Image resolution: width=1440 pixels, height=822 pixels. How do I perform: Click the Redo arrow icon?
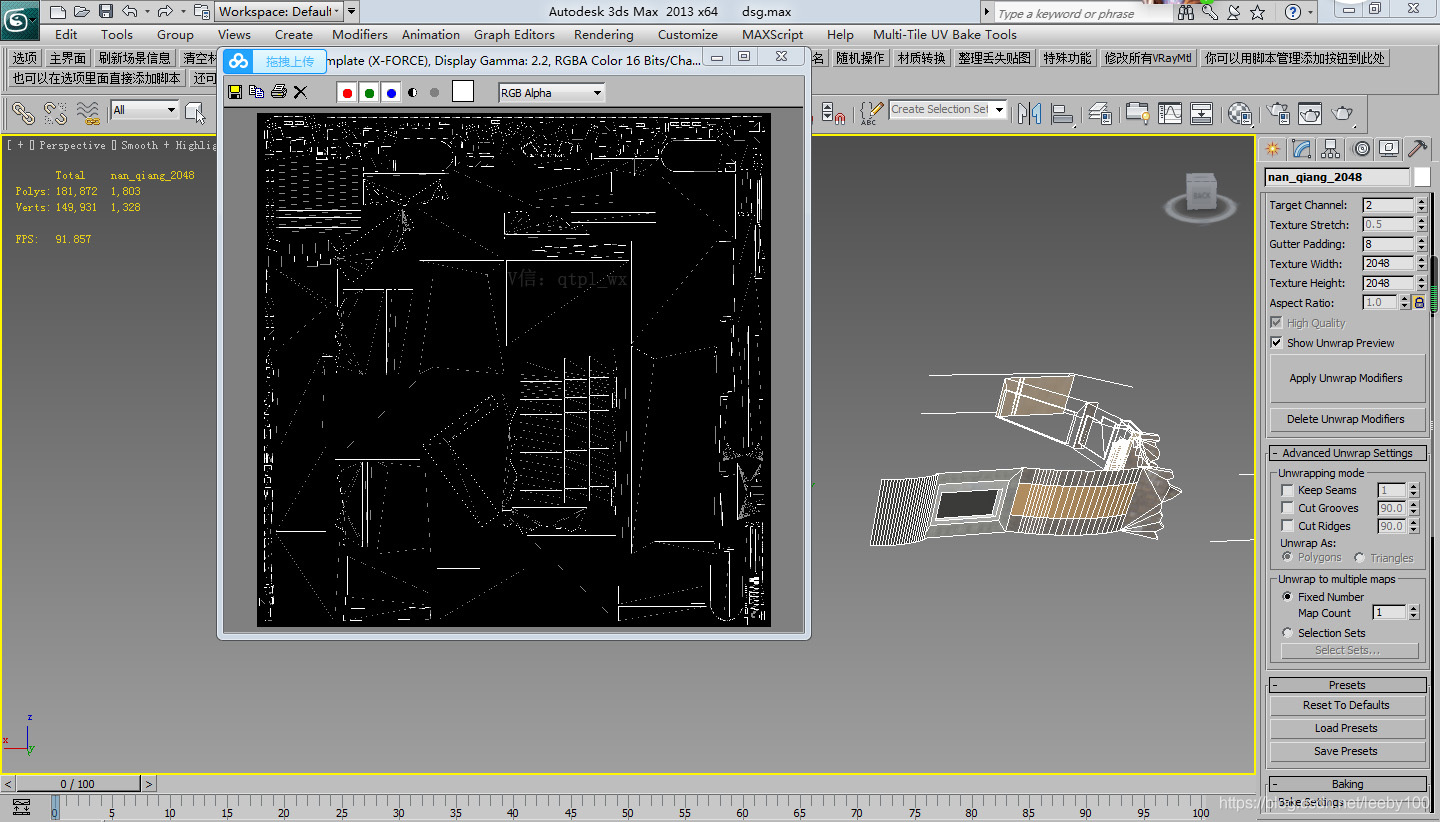[x=165, y=12]
